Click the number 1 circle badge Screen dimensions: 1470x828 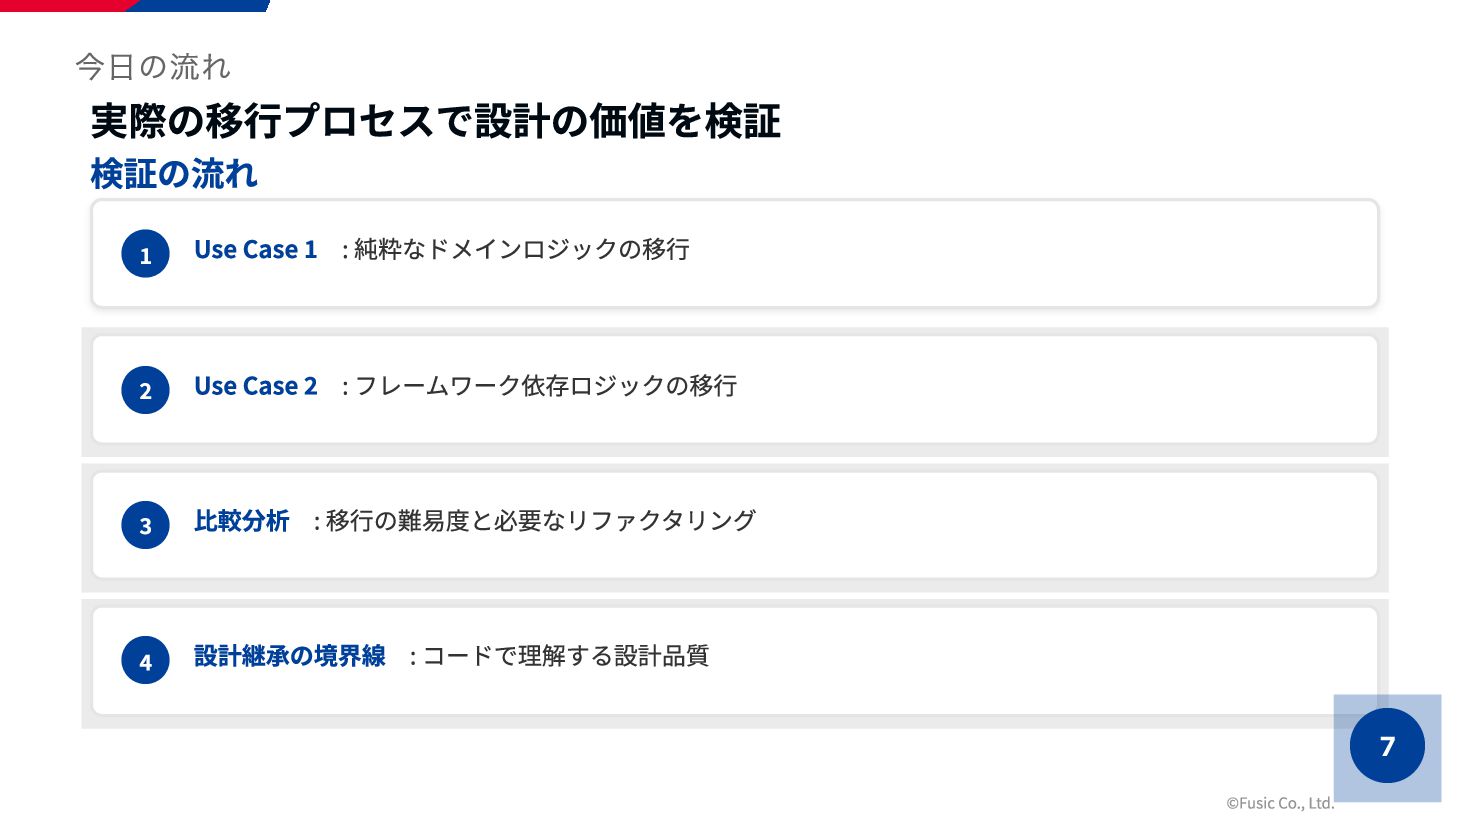click(145, 254)
